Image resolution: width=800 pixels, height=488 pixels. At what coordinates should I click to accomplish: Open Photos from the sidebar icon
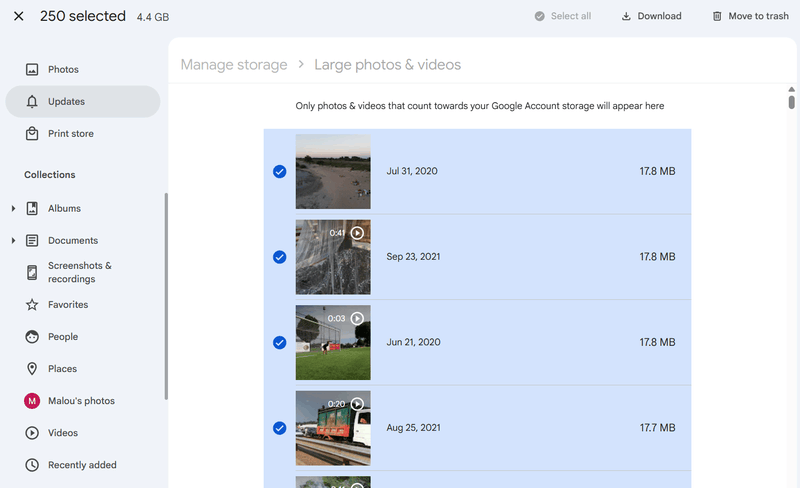32,70
